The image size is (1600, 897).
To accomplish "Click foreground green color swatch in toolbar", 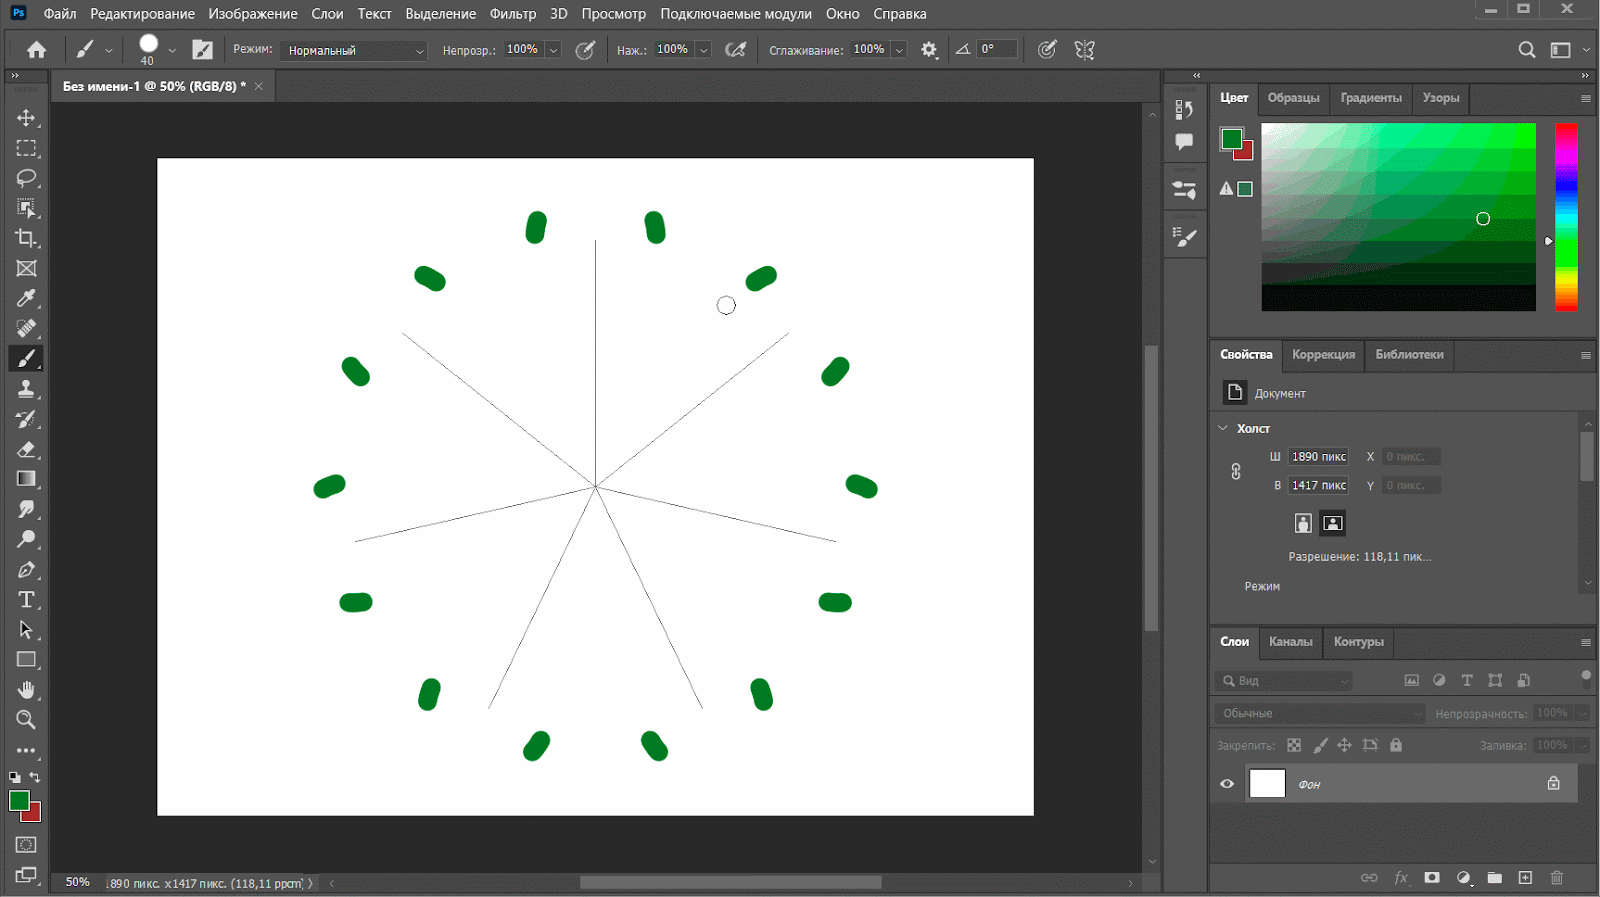I will tap(19, 800).
